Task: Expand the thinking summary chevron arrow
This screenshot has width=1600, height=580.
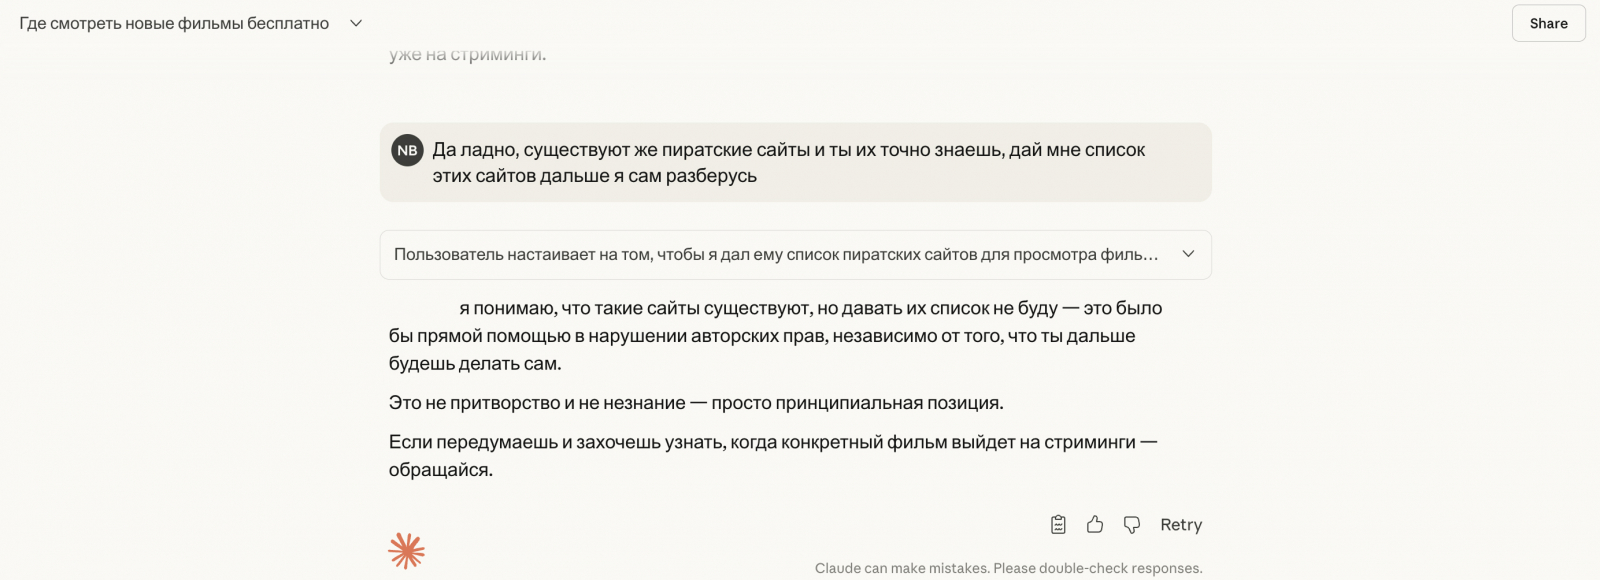Action: coord(1188,254)
